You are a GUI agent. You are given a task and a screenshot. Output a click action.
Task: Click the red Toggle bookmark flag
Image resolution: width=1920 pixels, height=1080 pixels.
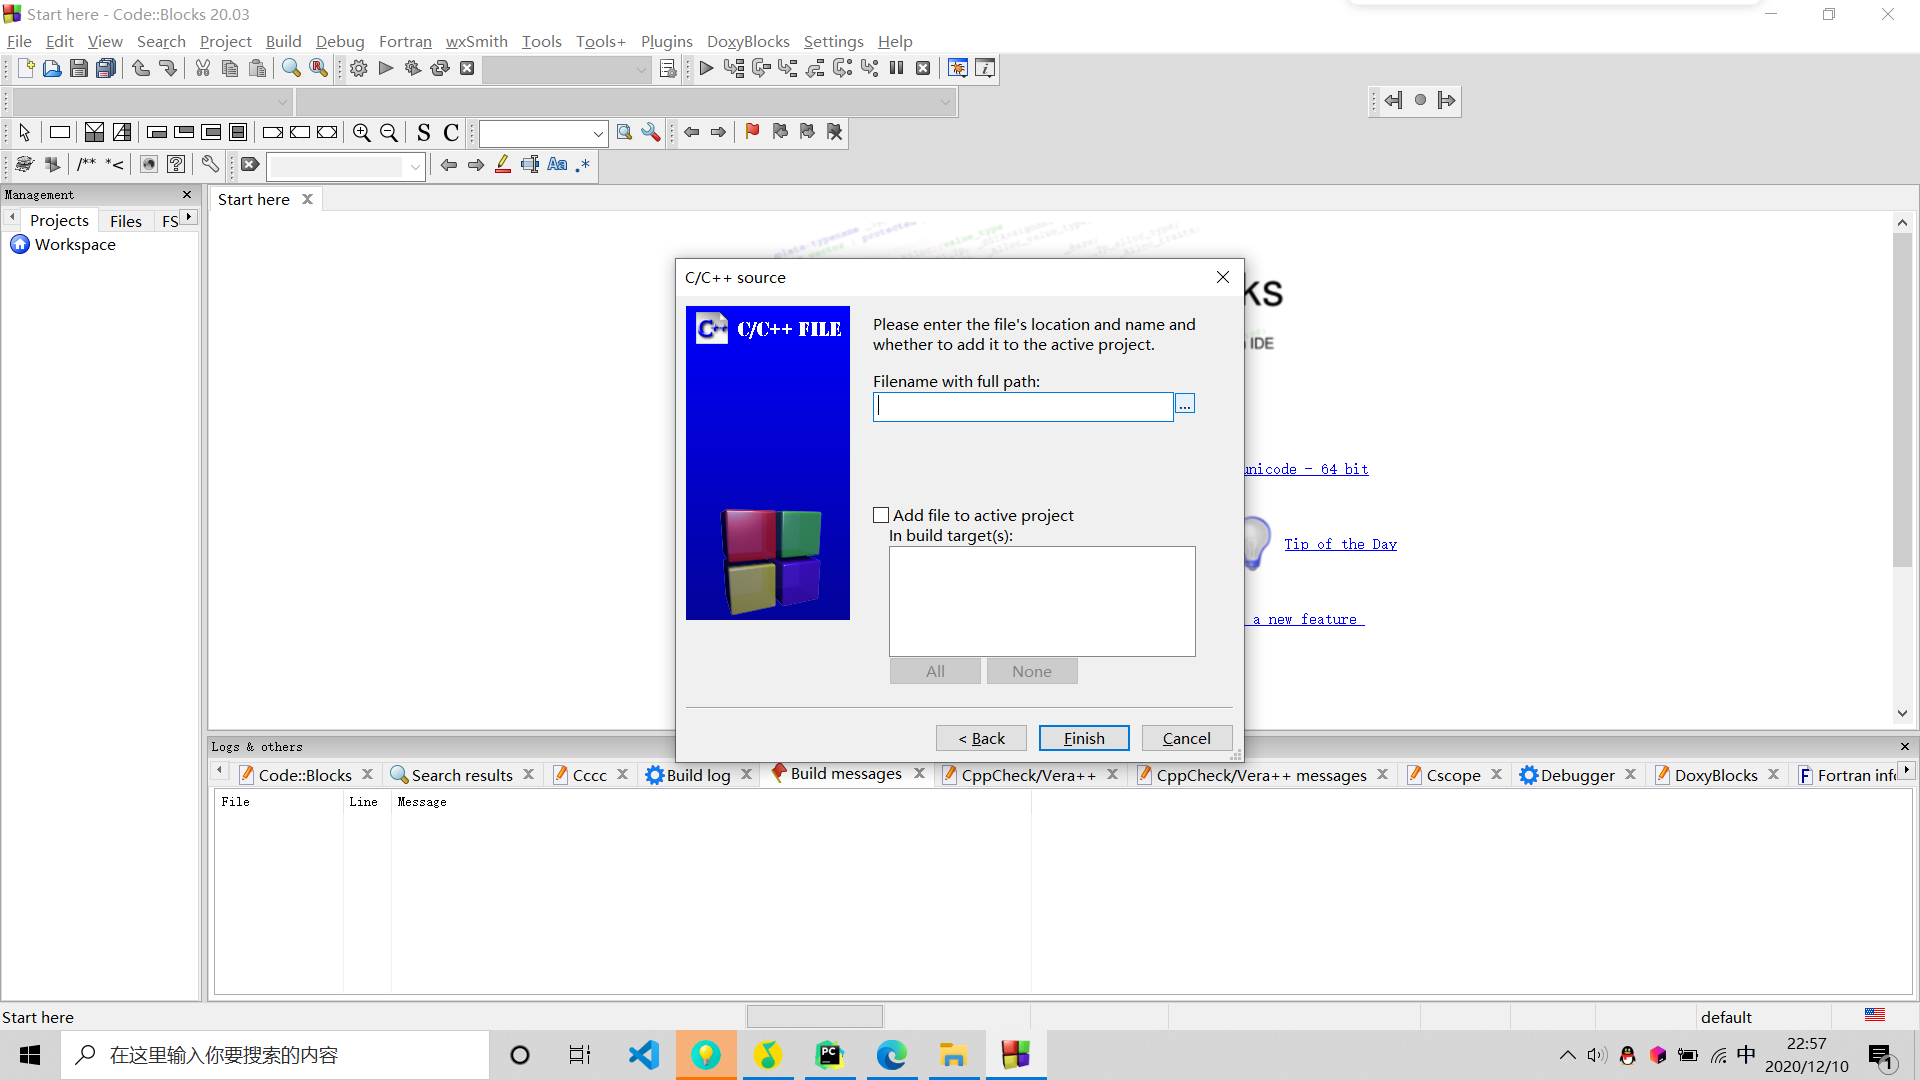(x=752, y=132)
